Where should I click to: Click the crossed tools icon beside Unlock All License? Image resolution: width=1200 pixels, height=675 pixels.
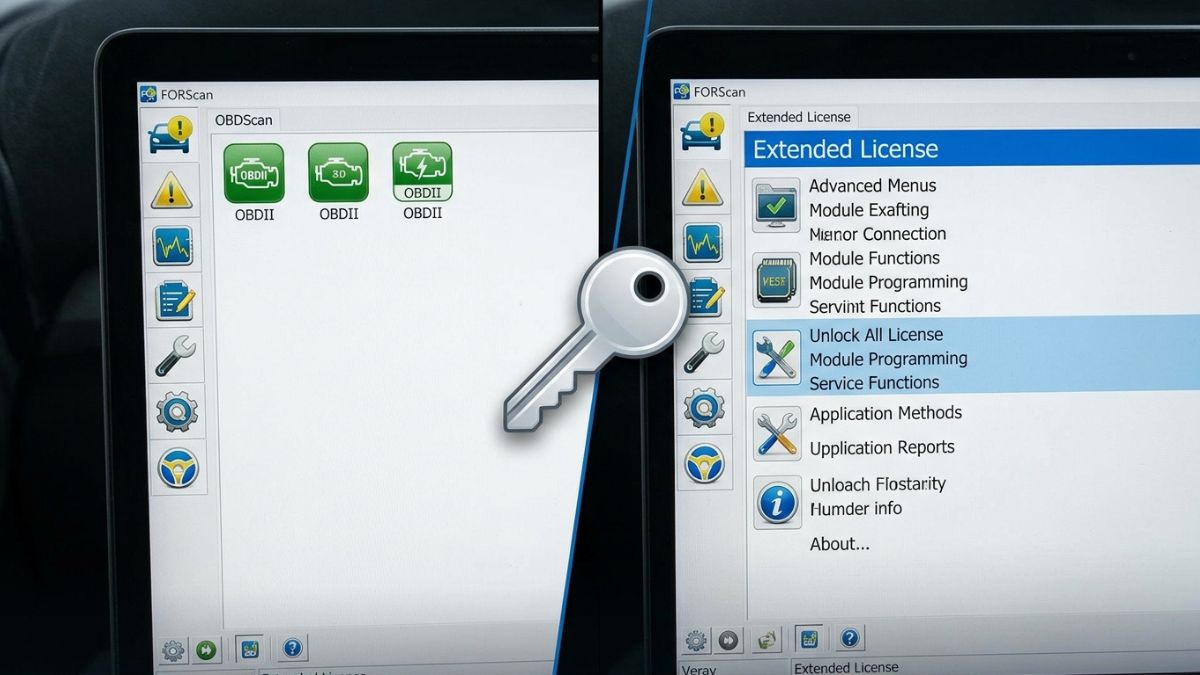777,357
